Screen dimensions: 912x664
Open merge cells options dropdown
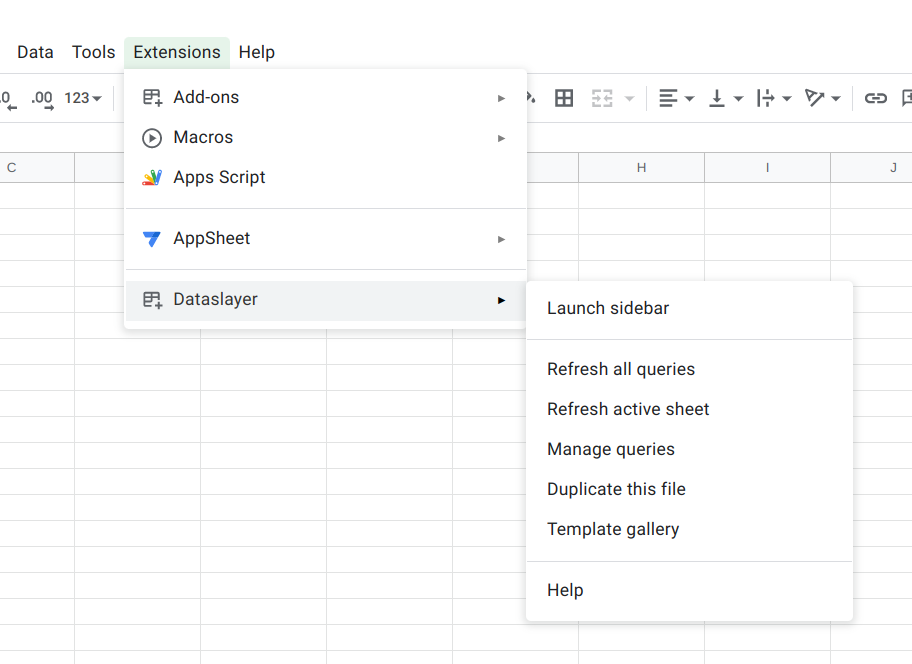click(x=629, y=99)
